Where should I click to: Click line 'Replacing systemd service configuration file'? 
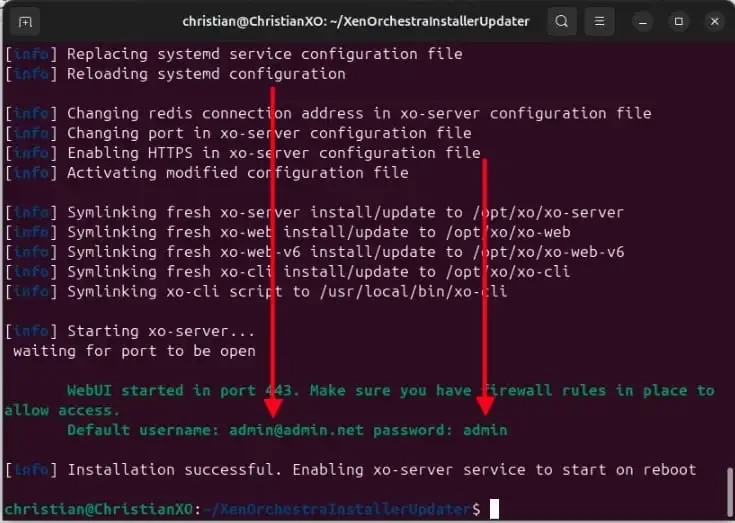(233, 54)
